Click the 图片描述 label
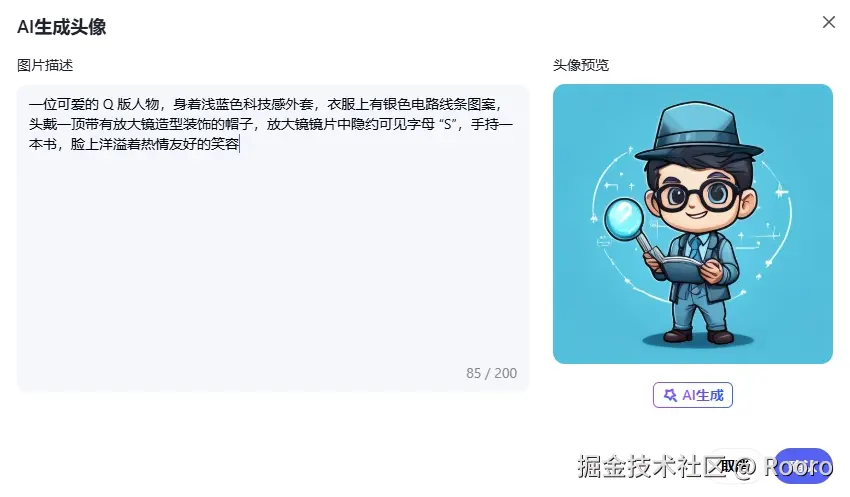The height and width of the screenshot is (497, 850). [45, 65]
